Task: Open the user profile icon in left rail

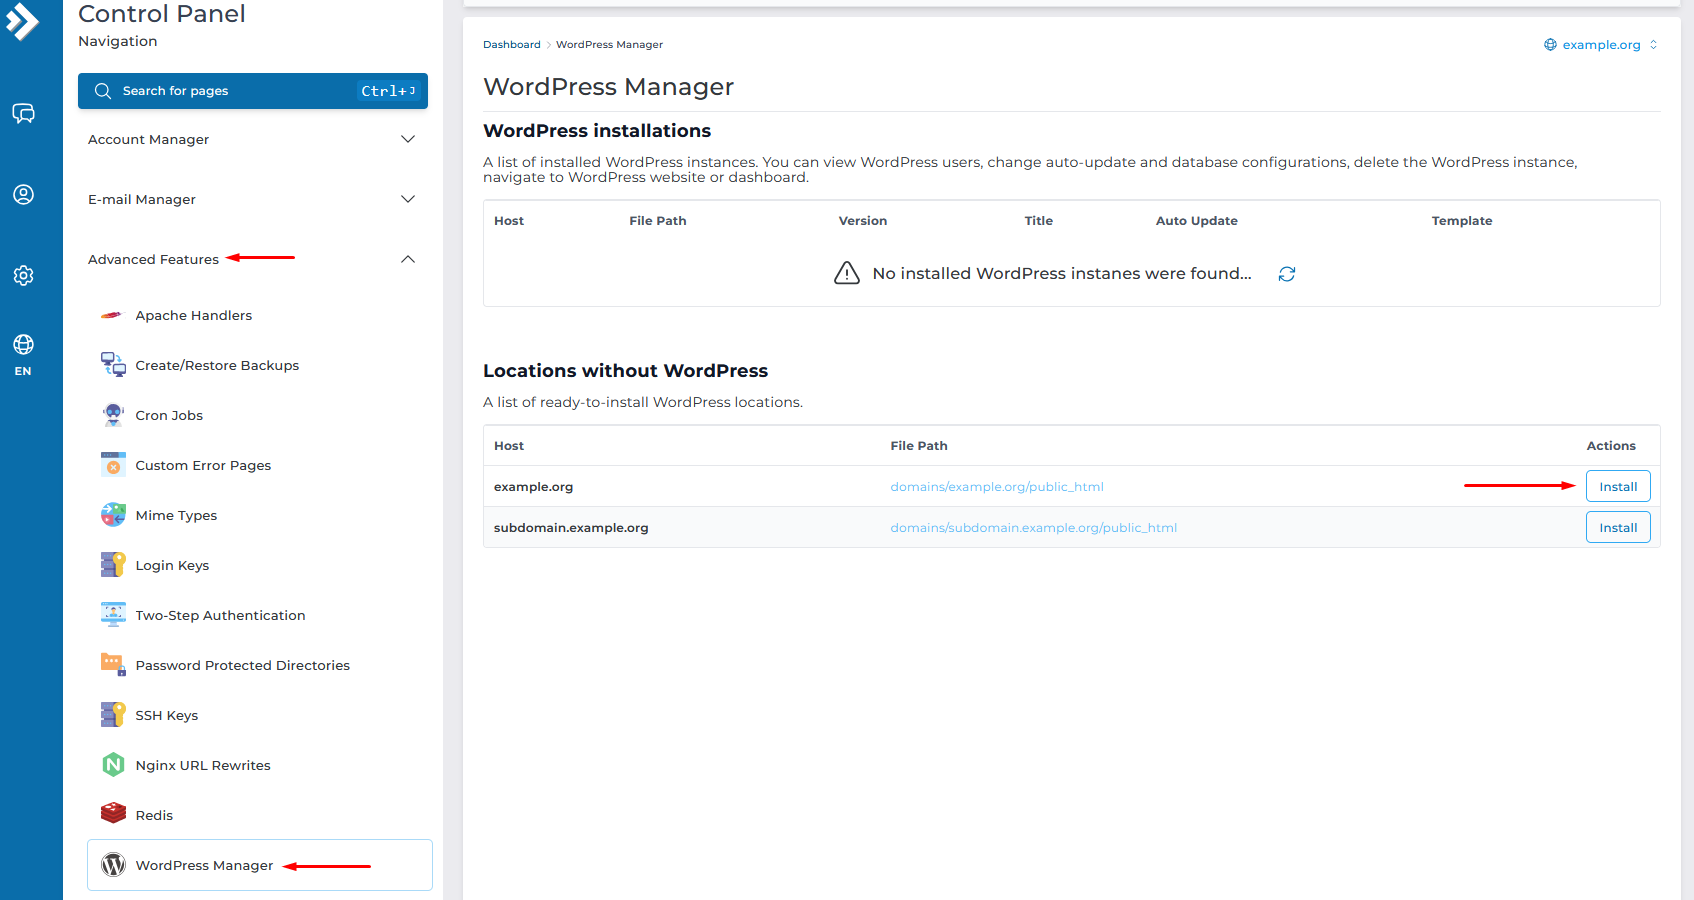Action: (x=23, y=194)
